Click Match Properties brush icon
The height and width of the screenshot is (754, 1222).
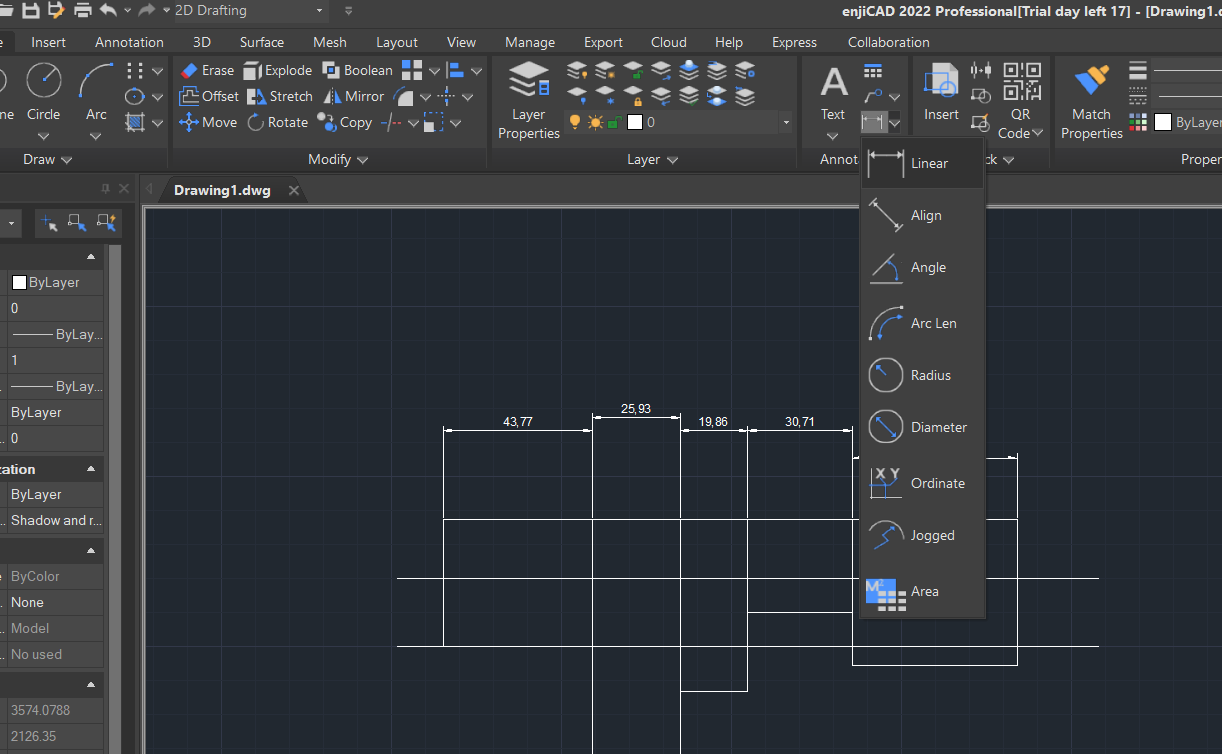1091,100
